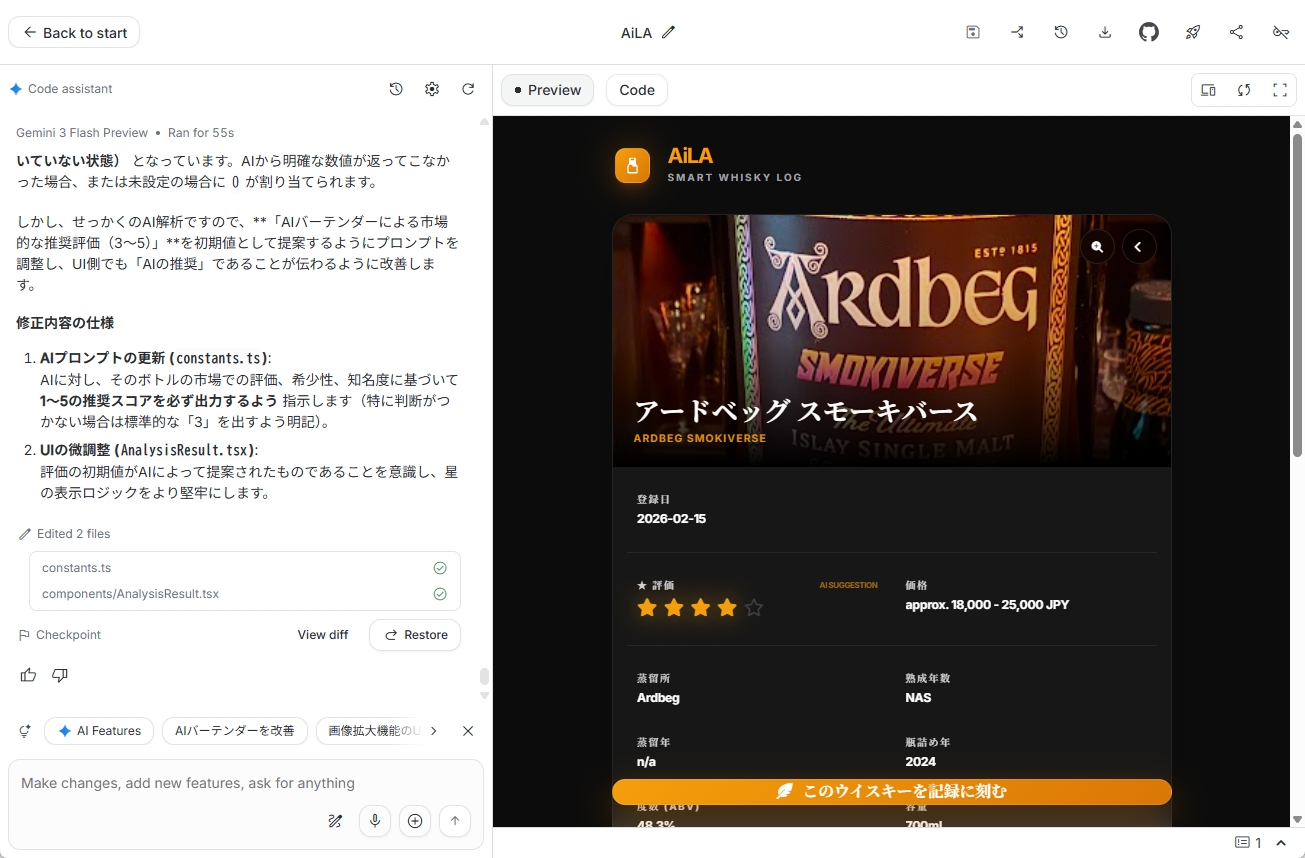Switch to the Code tab
The image size is (1305, 858).
(x=636, y=90)
